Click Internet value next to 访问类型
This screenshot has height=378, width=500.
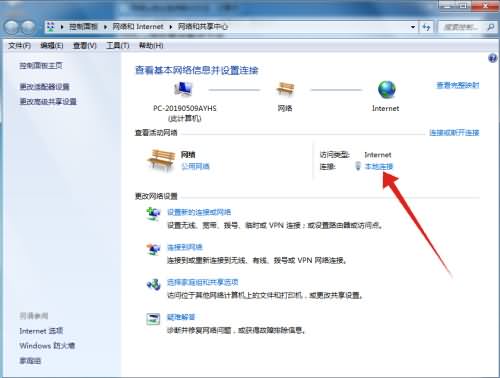point(378,155)
